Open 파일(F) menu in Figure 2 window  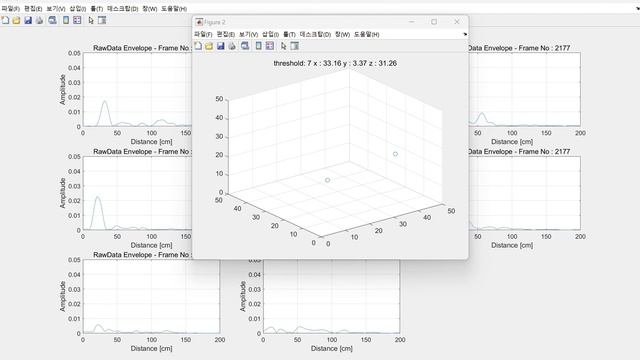tap(203, 35)
